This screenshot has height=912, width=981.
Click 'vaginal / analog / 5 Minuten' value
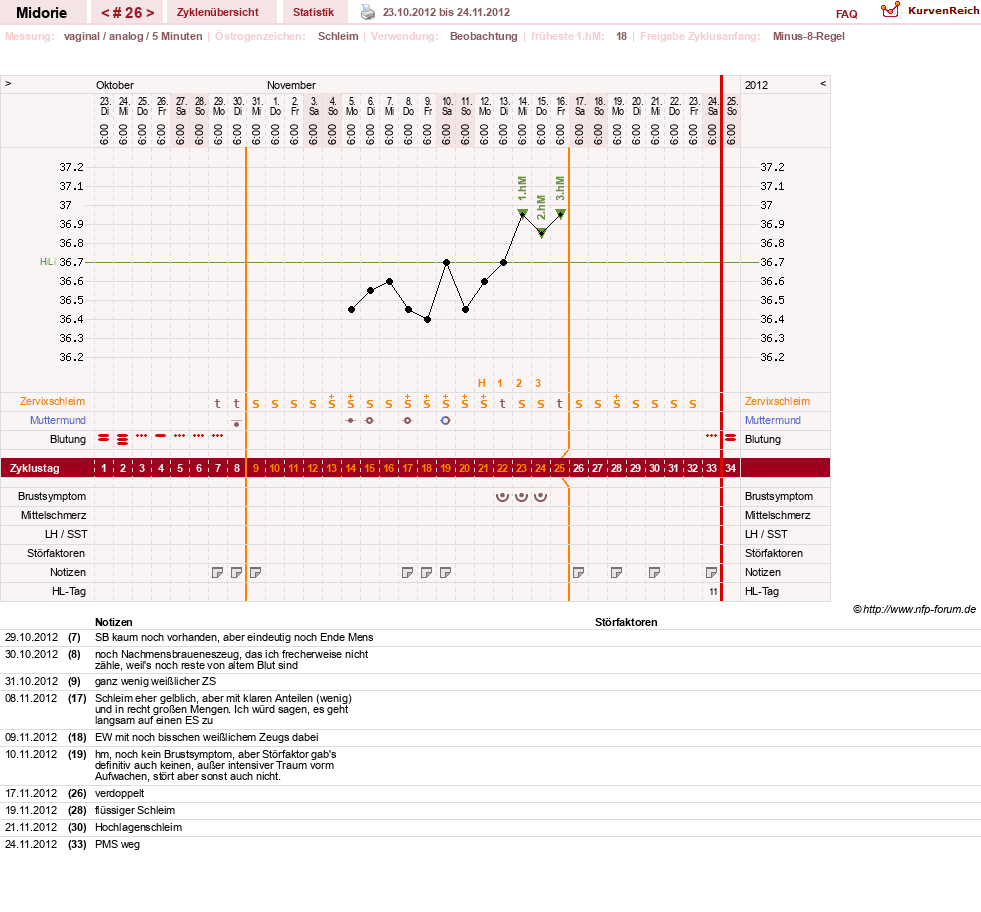pos(133,36)
